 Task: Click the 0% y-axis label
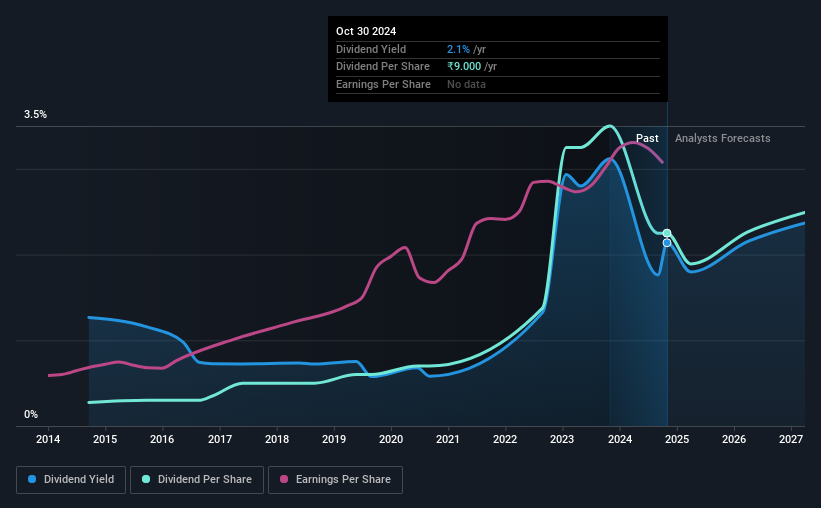tap(31, 414)
